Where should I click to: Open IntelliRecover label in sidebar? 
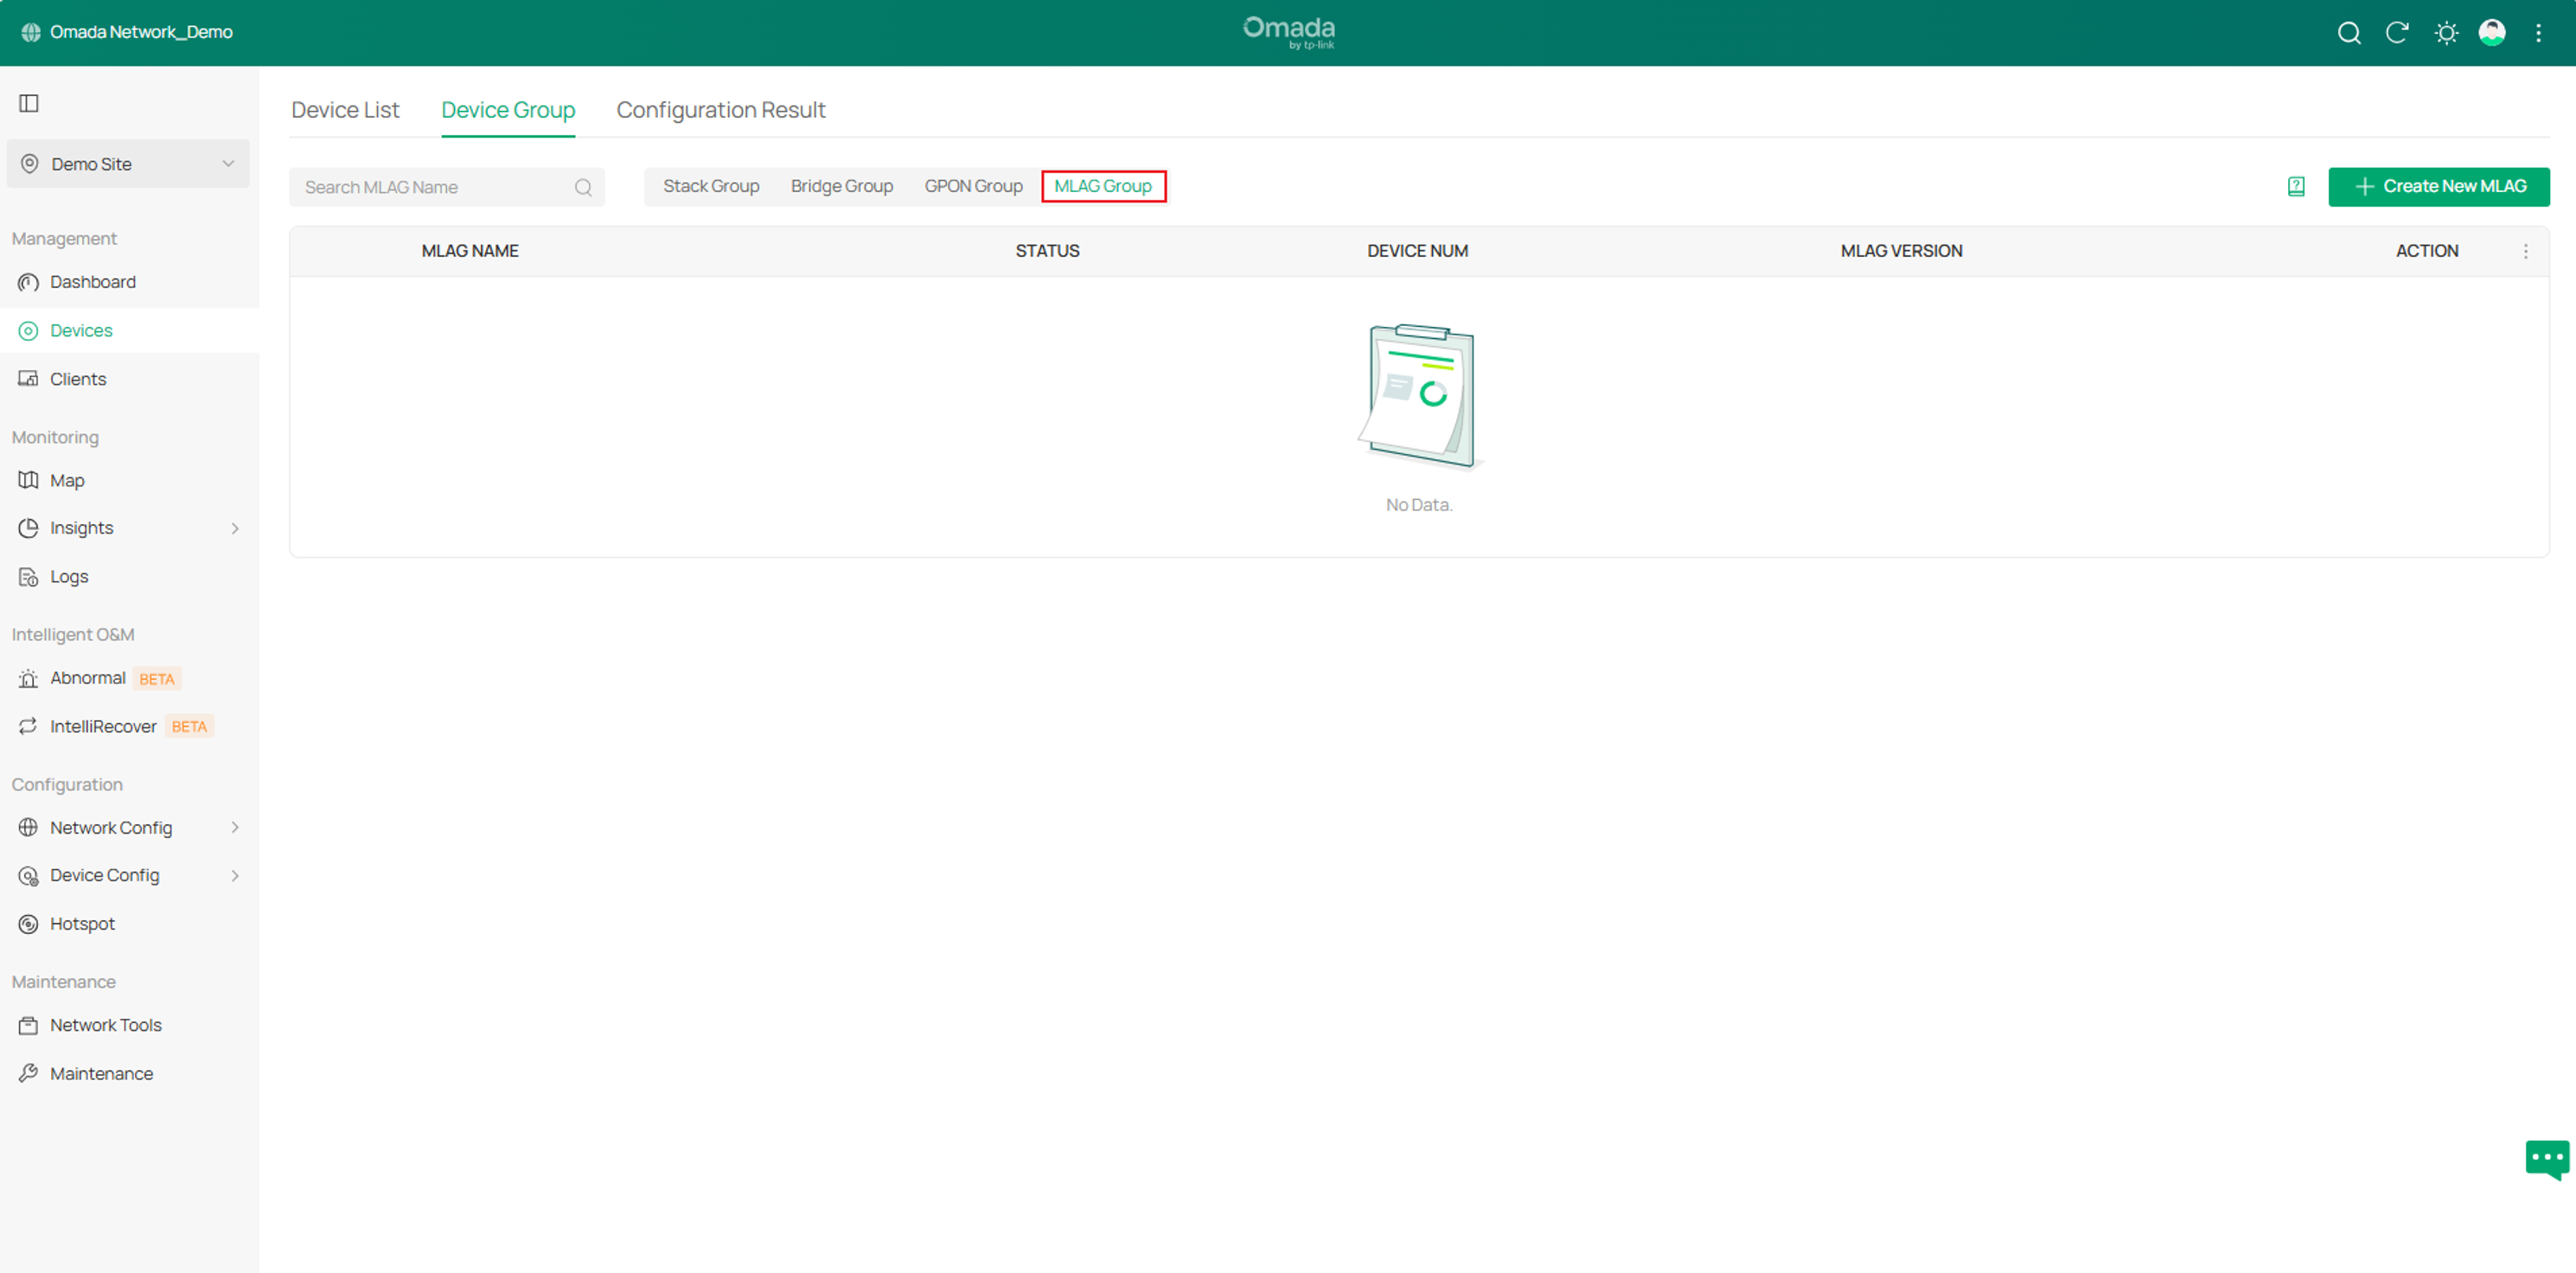point(103,726)
